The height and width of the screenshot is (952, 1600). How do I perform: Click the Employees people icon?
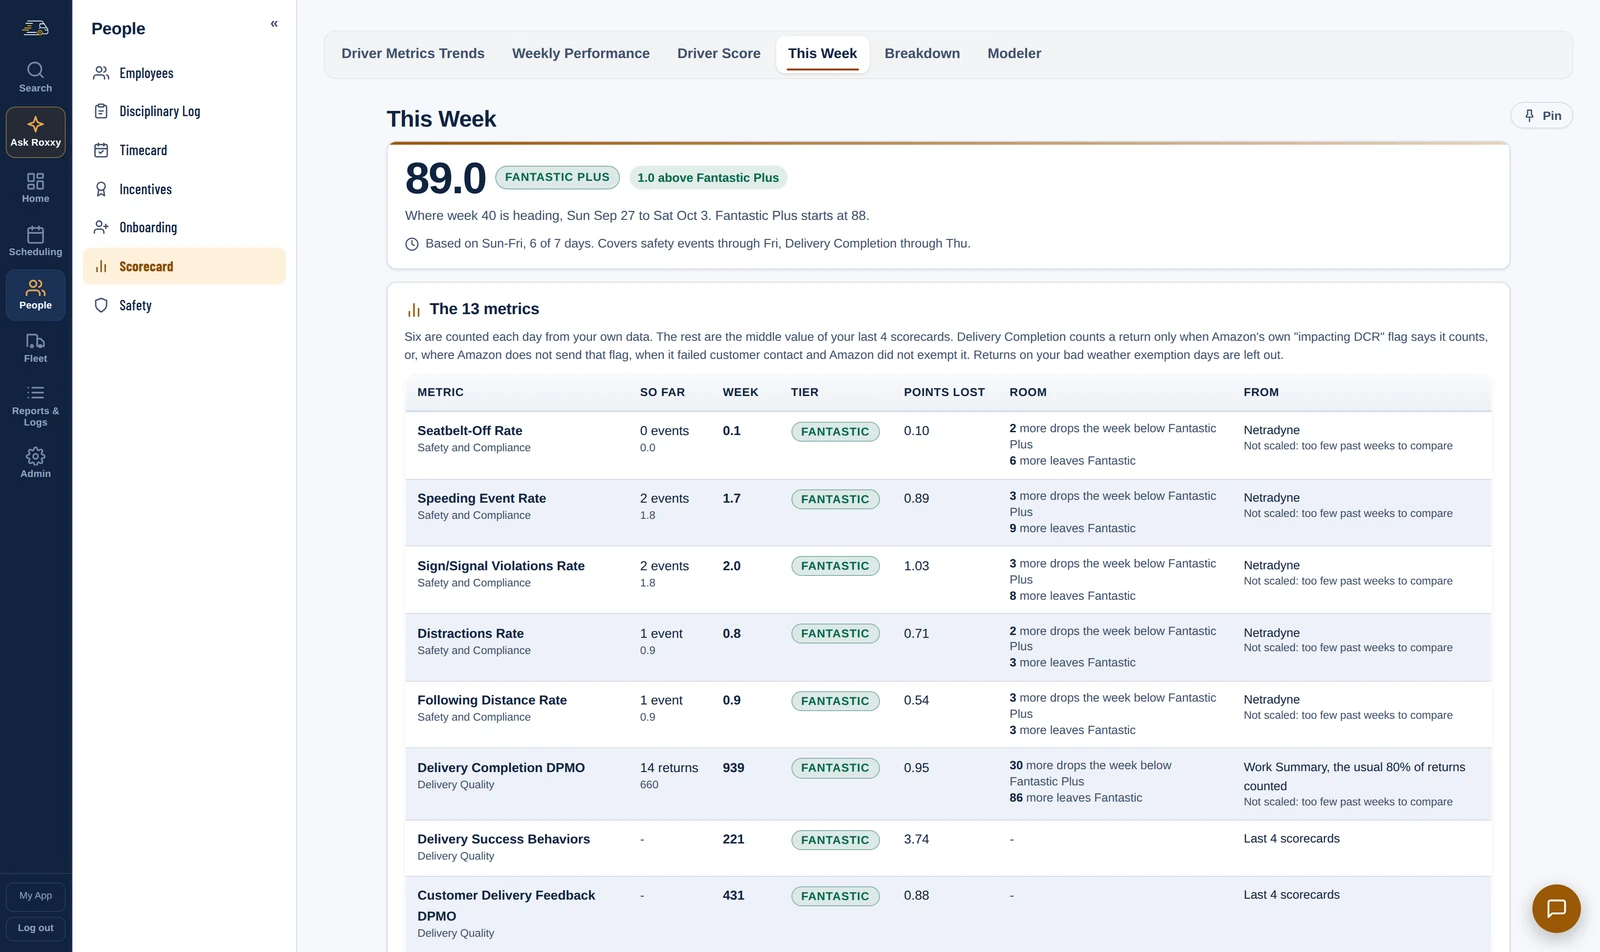(101, 73)
